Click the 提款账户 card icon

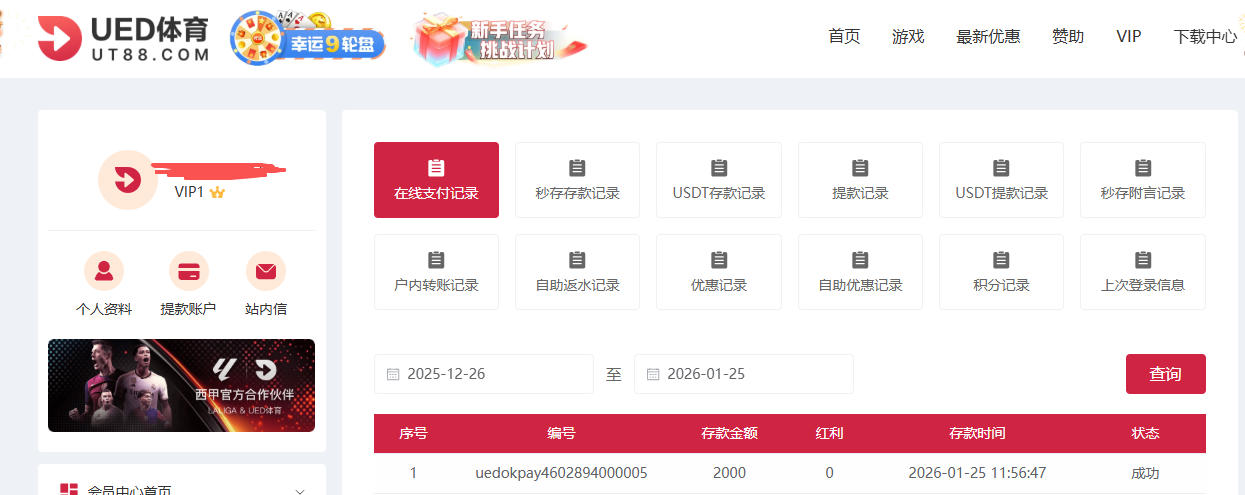188,271
